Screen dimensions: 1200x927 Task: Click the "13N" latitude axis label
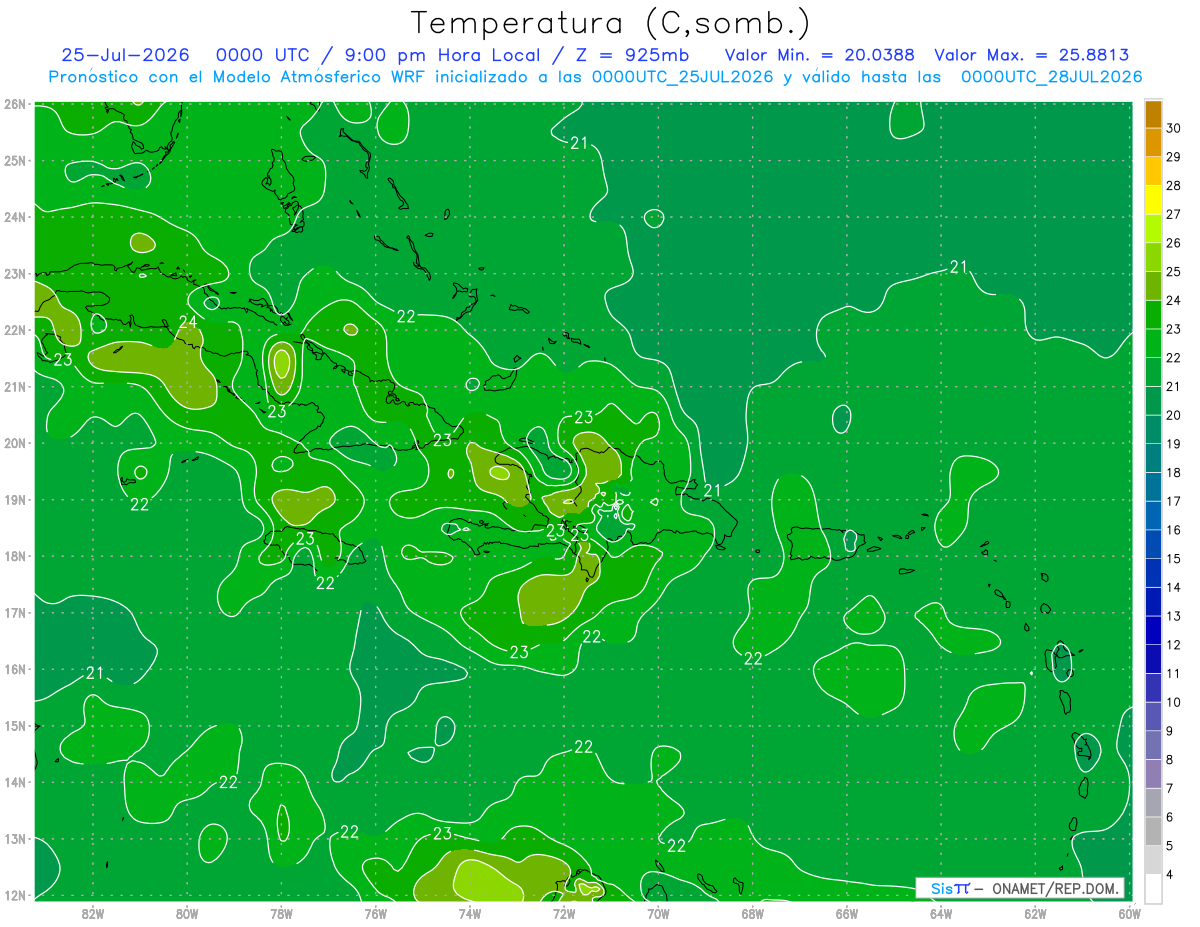pyautogui.click(x=15, y=839)
